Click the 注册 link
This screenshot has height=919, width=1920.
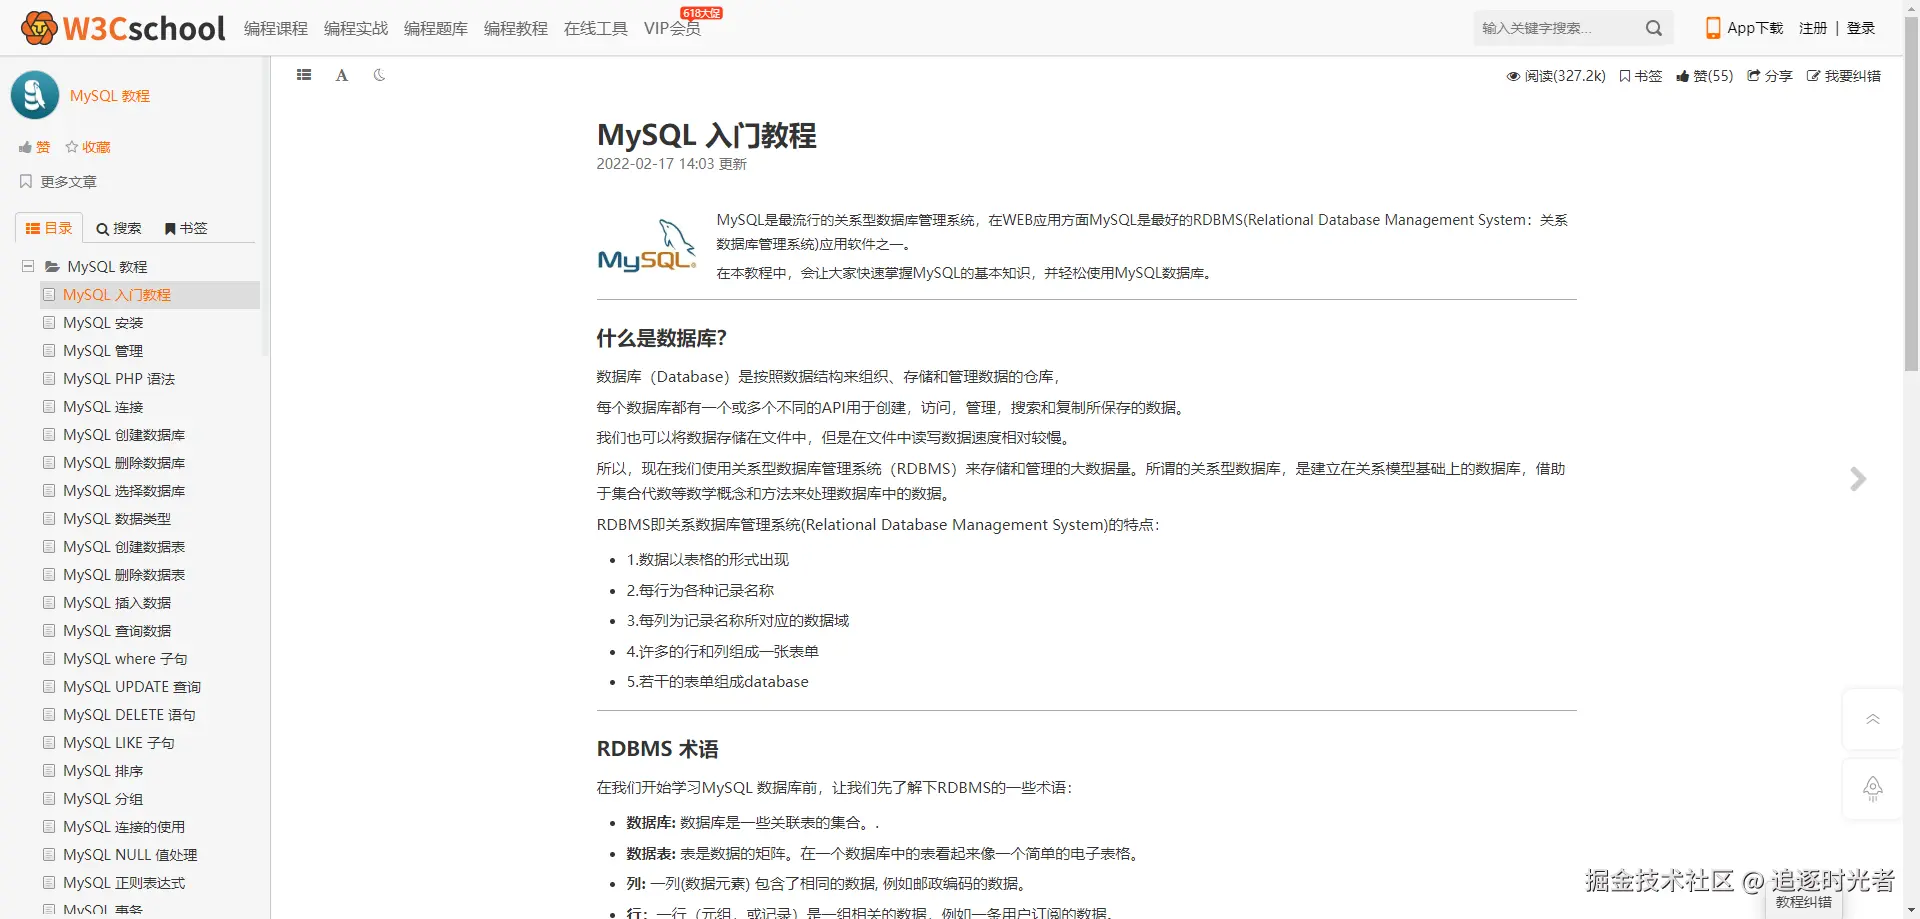click(x=1813, y=28)
